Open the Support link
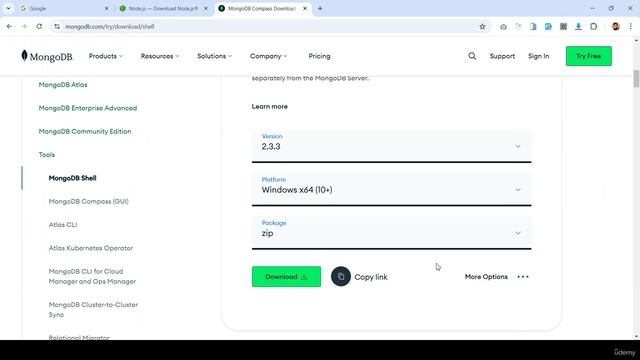 [502, 56]
